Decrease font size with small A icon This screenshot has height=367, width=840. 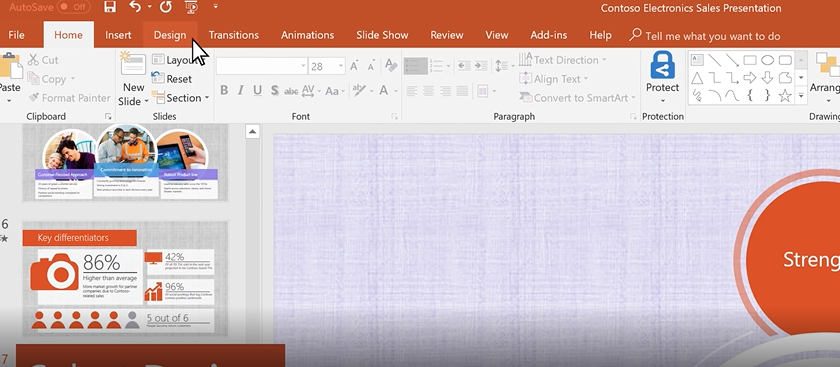coord(371,66)
